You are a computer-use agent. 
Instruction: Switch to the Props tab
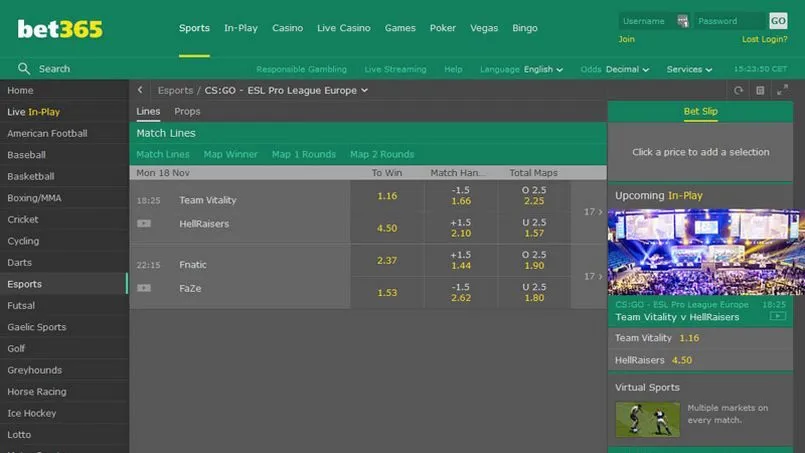click(187, 111)
